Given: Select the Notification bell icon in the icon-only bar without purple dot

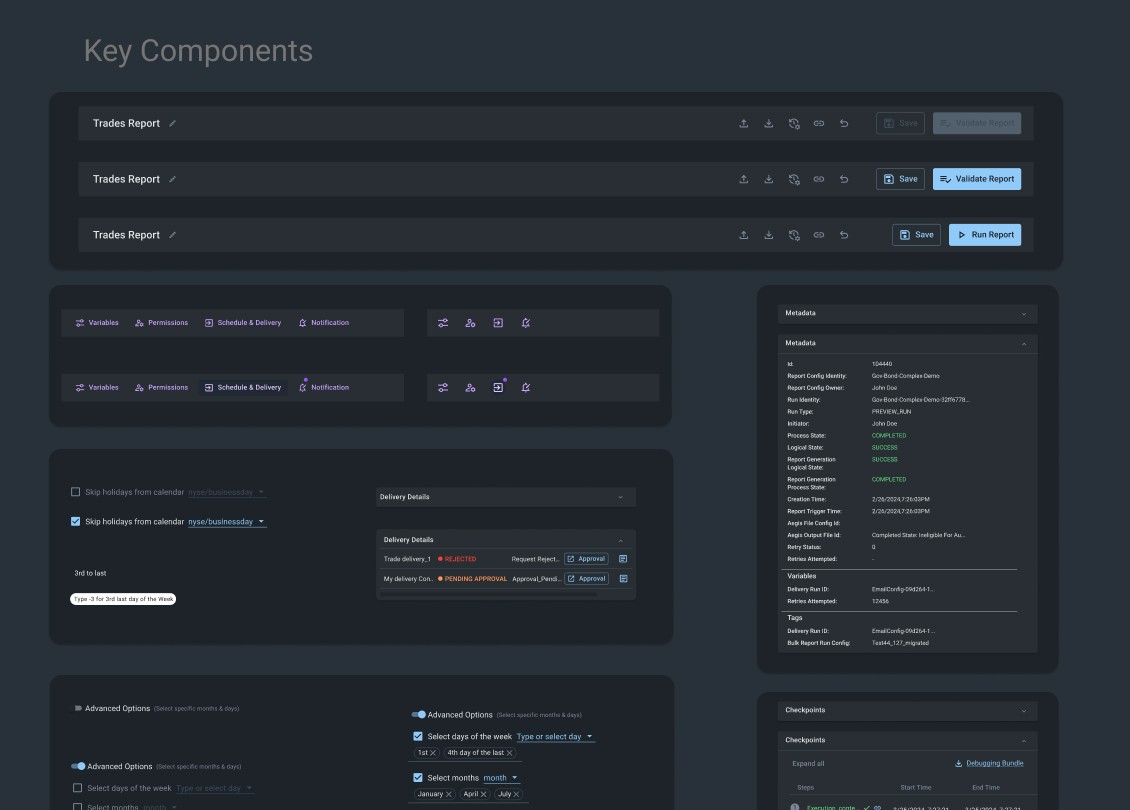Looking at the screenshot, I should (x=526, y=323).
